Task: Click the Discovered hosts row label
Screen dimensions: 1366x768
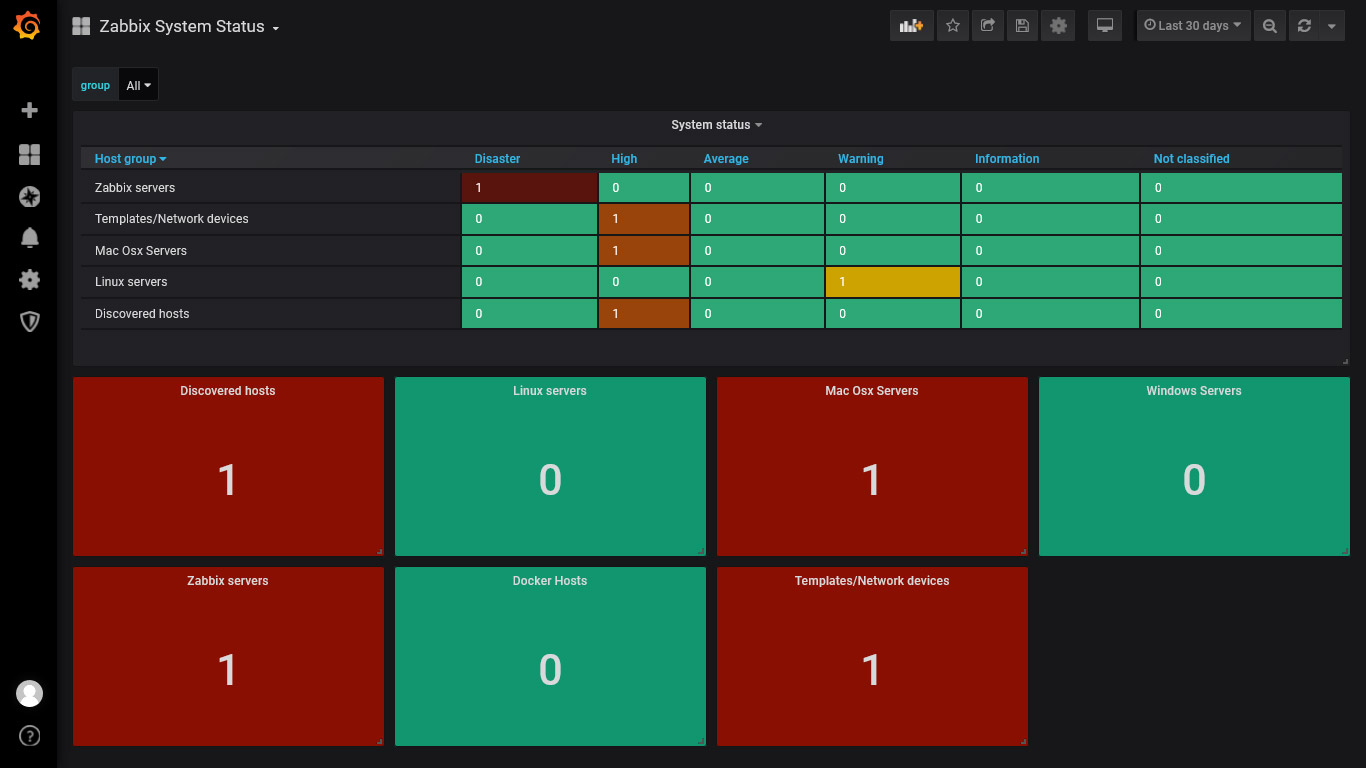Action: click(142, 314)
